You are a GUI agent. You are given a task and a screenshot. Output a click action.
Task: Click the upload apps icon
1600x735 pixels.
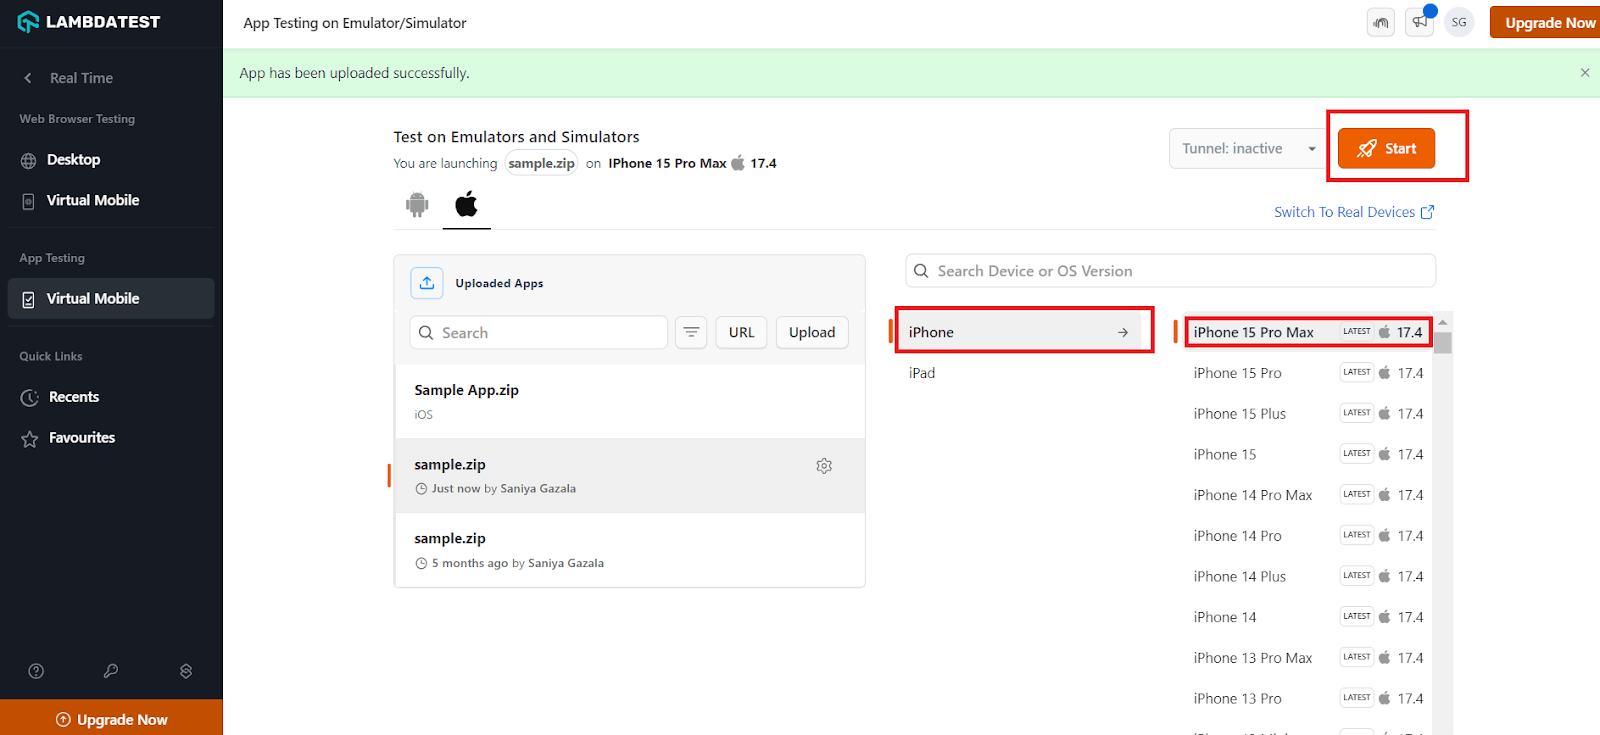point(427,283)
